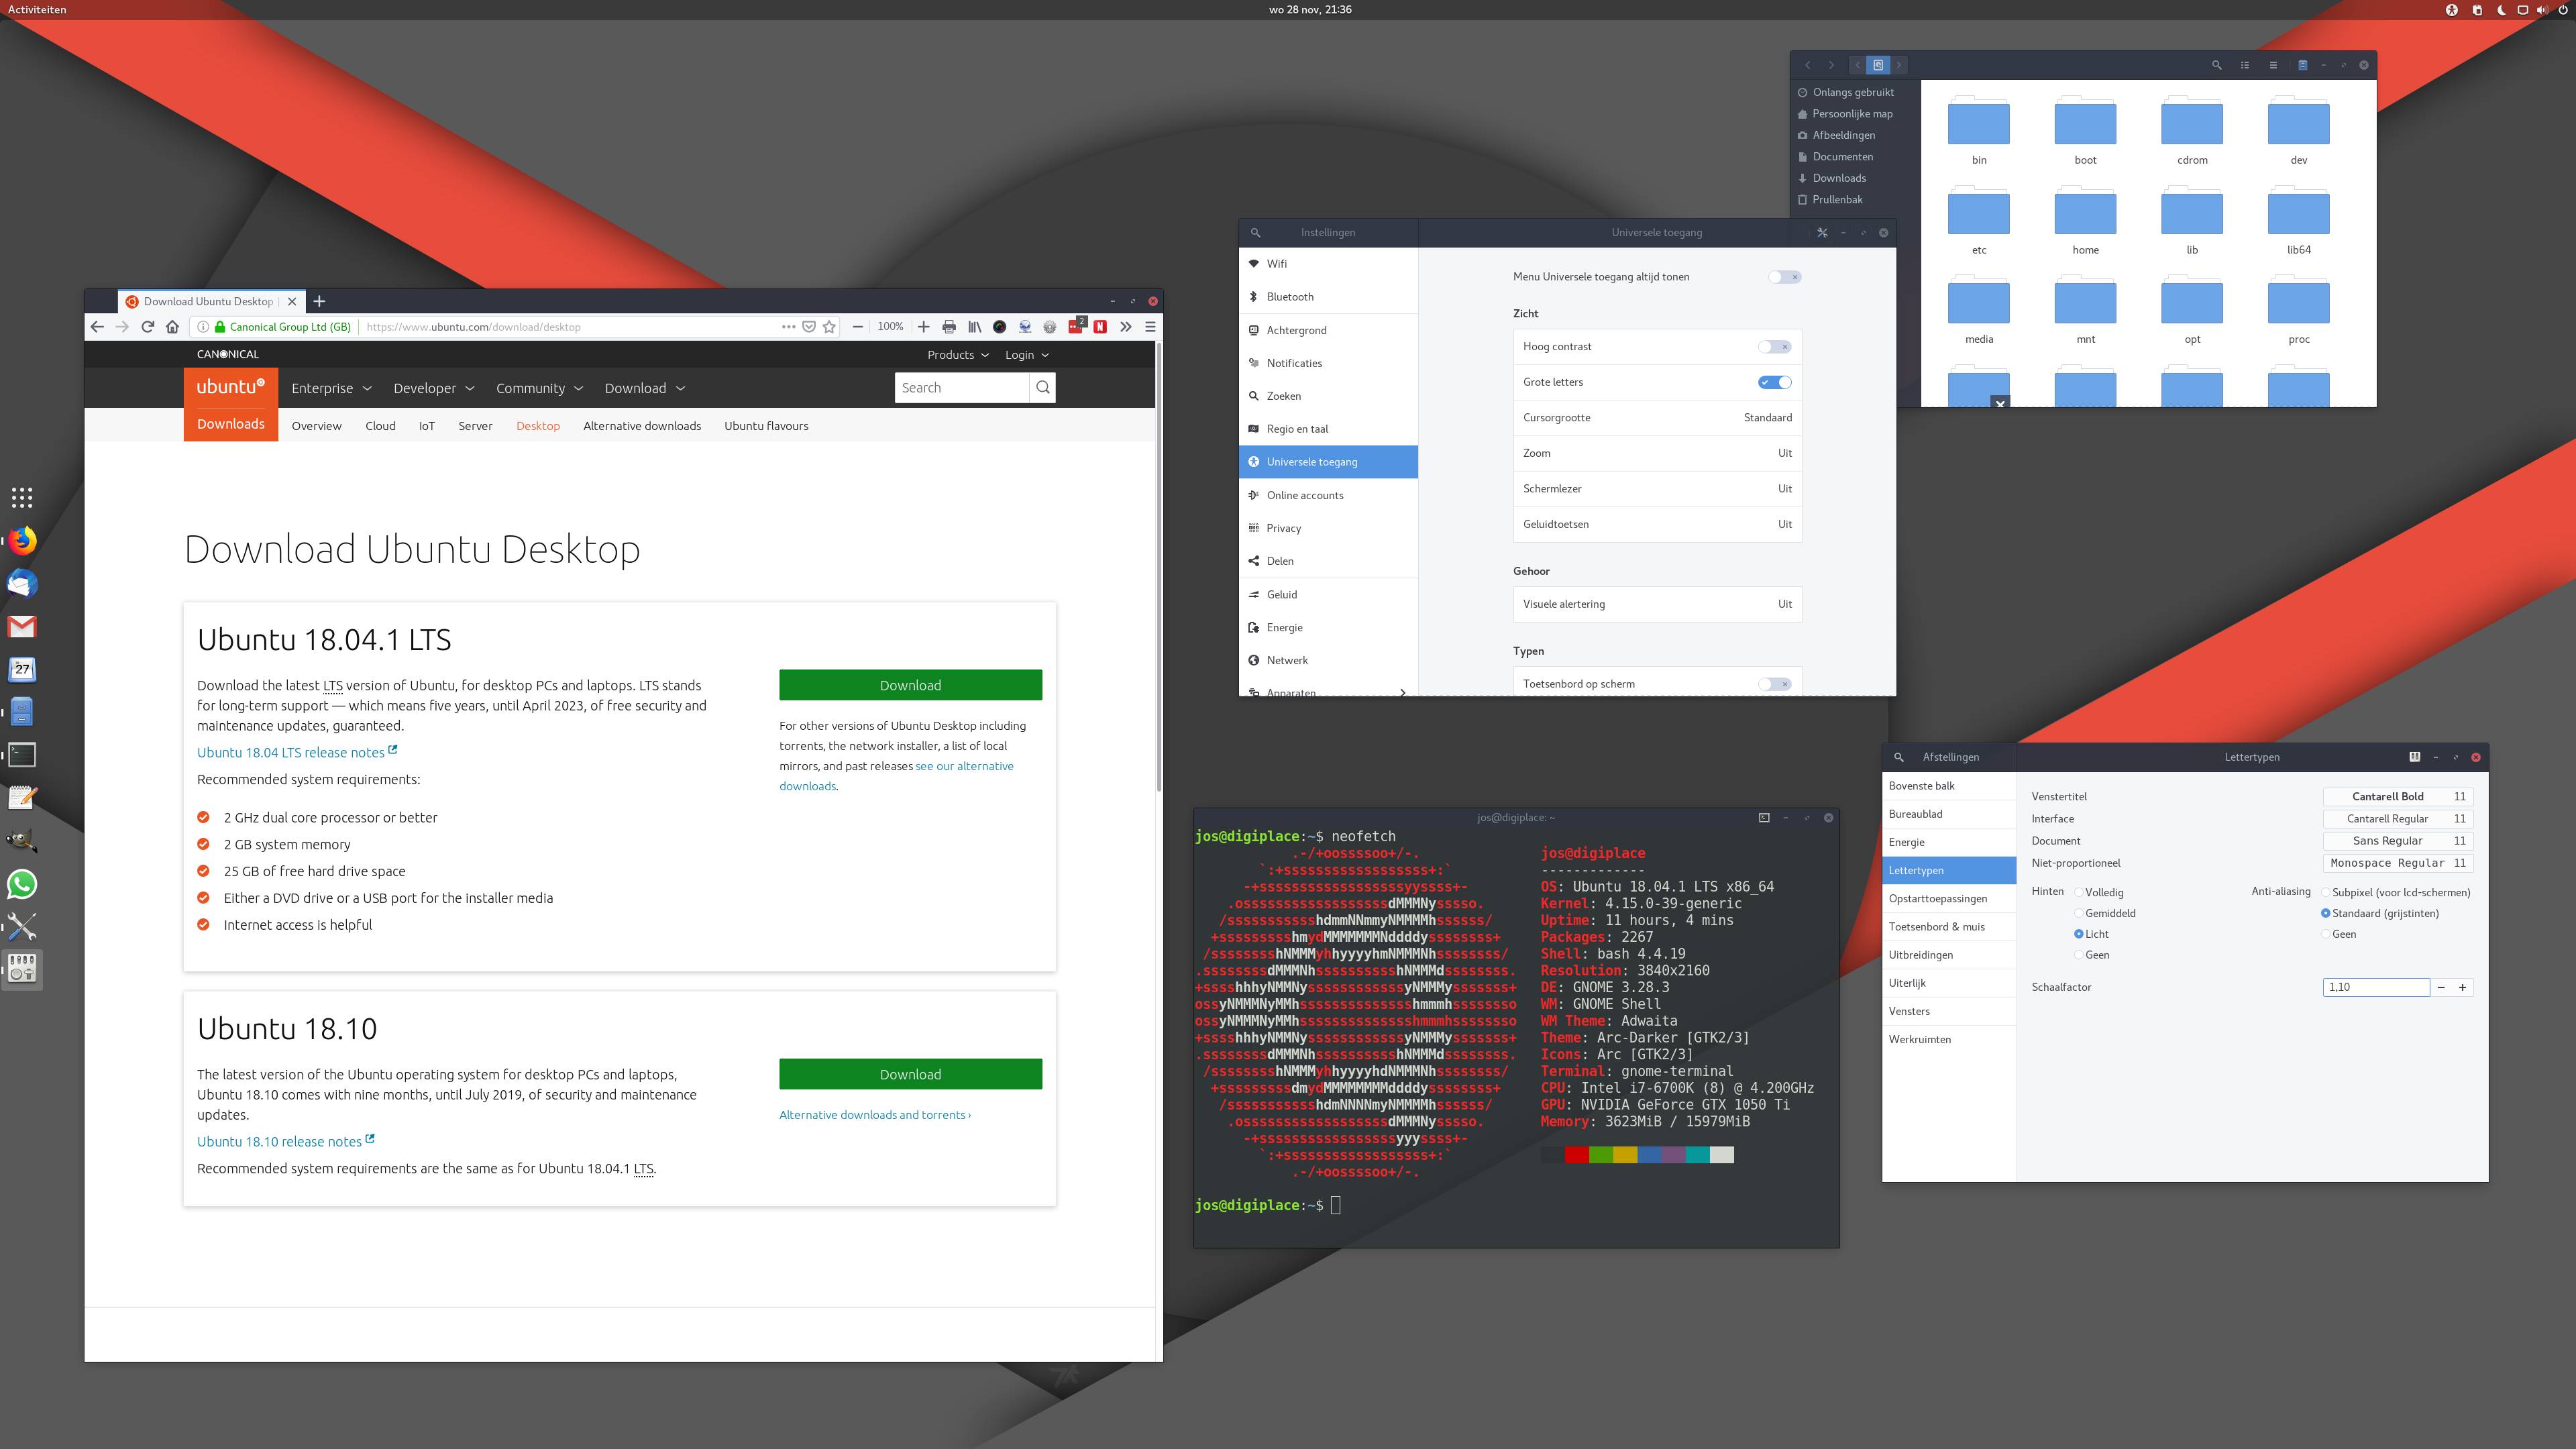Zoom in with plus in Firefox toolbar
Image resolution: width=2576 pixels, height=1449 pixels.
pyautogui.click(x=923, y=327)
